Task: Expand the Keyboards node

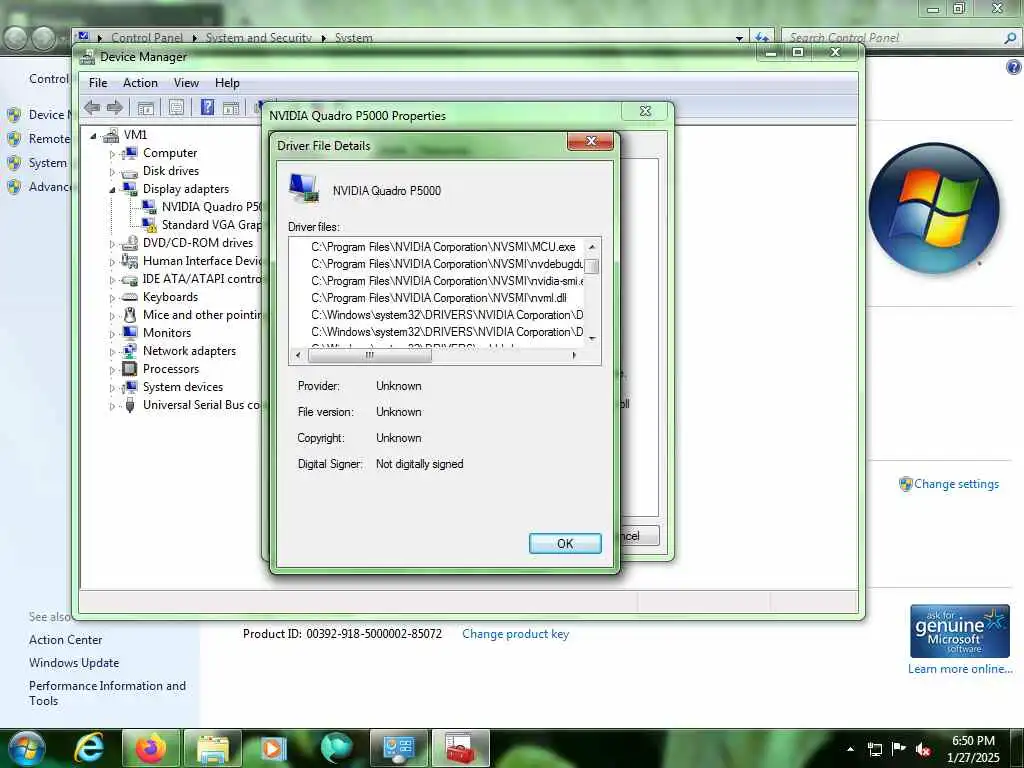Action: pos(112,298)
